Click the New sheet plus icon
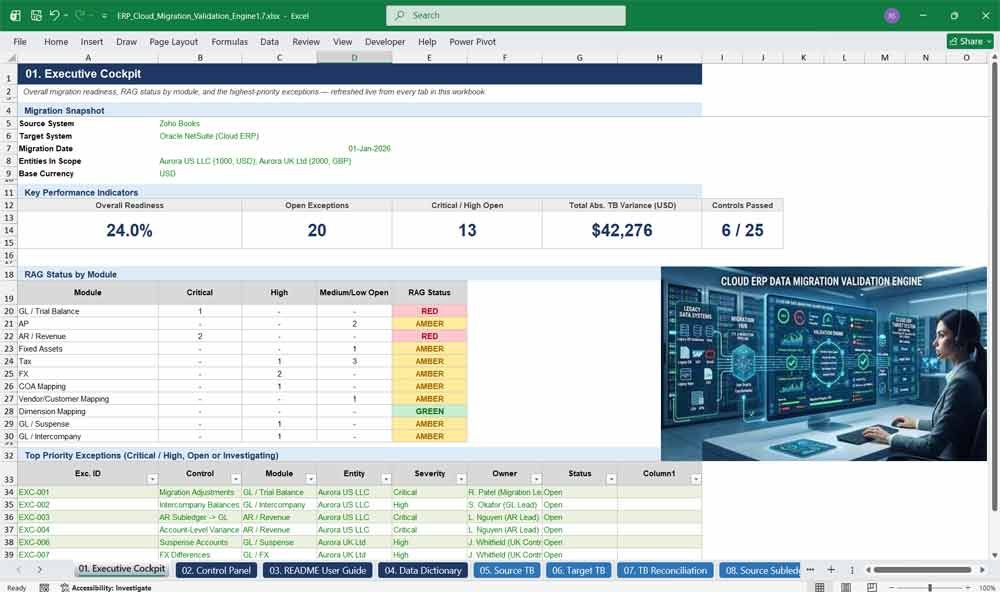This screenshot has height=592, width=1000. [x=831, y=570]
